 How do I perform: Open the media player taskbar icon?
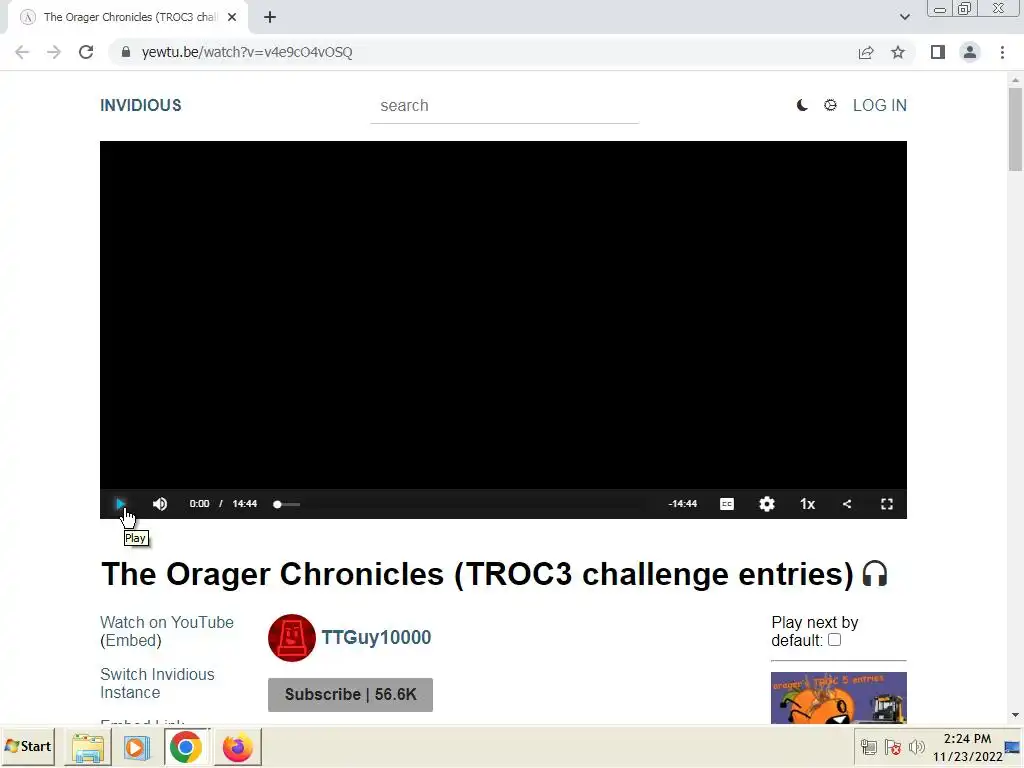136,747
